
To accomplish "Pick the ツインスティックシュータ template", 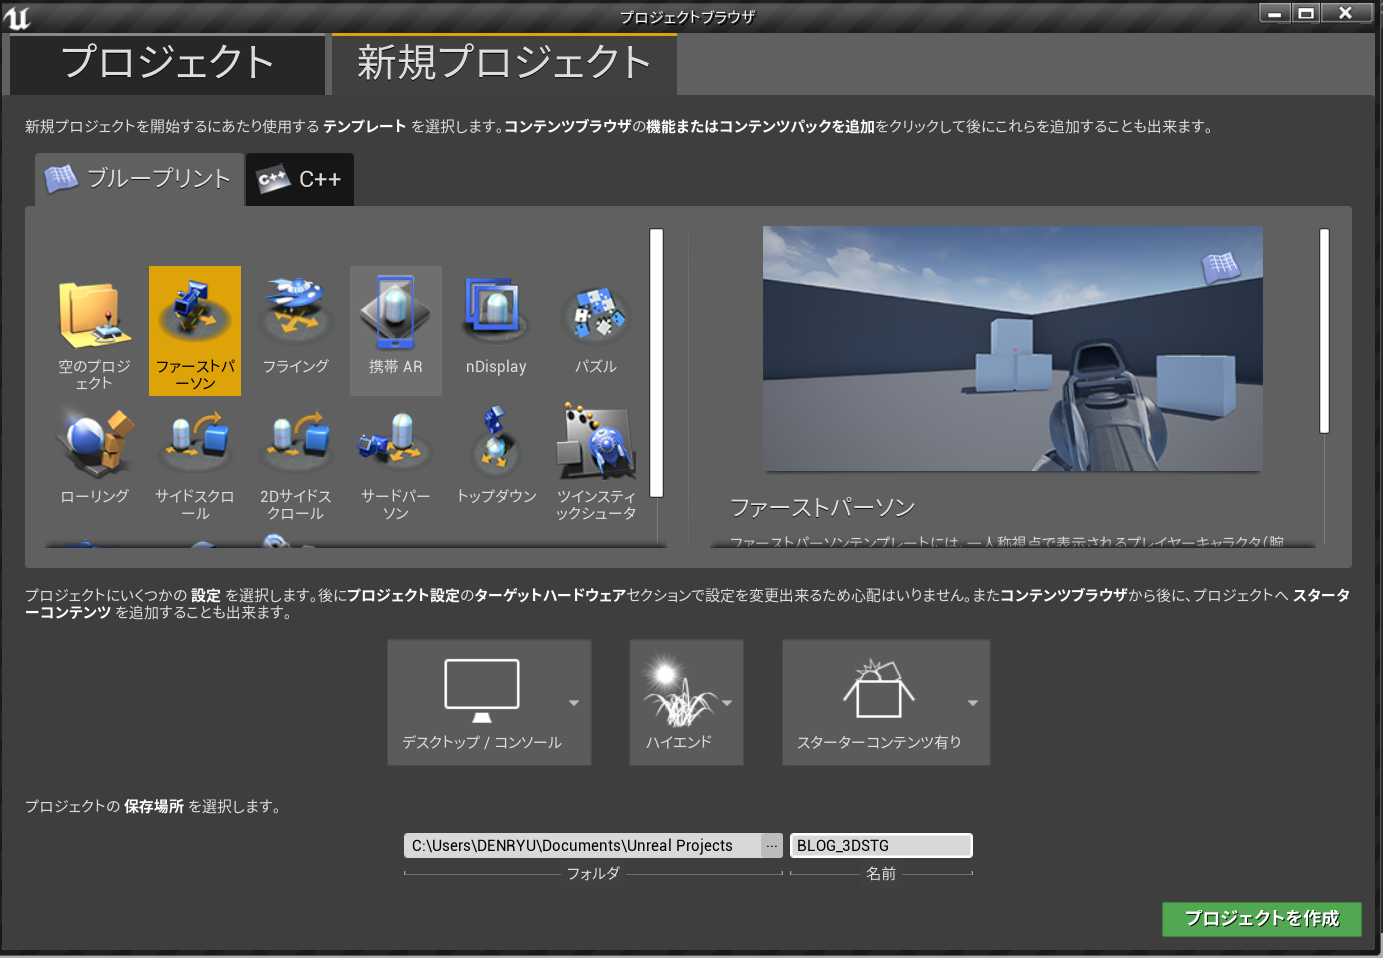I will [x=596, y=461].
